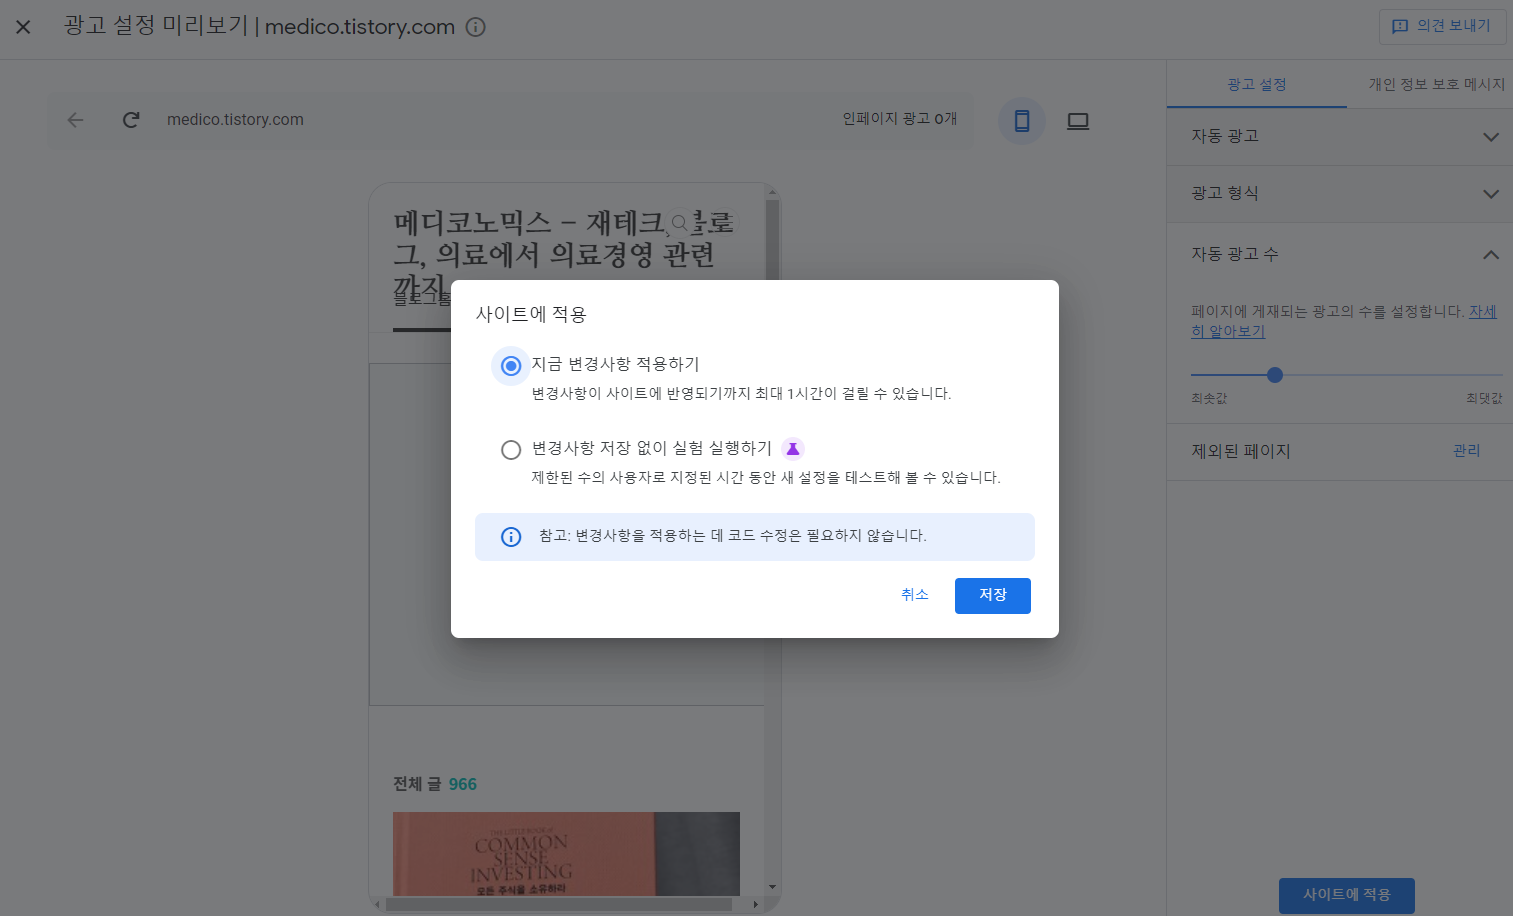1513x916 pixels.
Task: Switch preview to mobile device icon
Action: point(1022,121)
